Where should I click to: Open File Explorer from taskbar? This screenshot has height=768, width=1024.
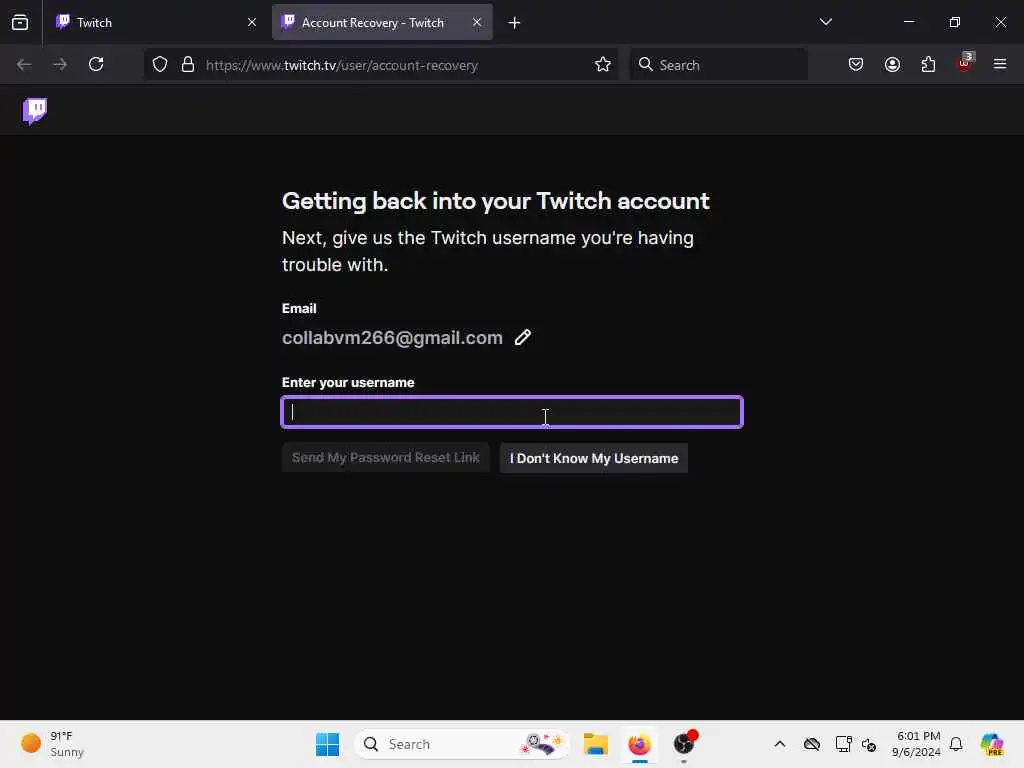[596, 744]
